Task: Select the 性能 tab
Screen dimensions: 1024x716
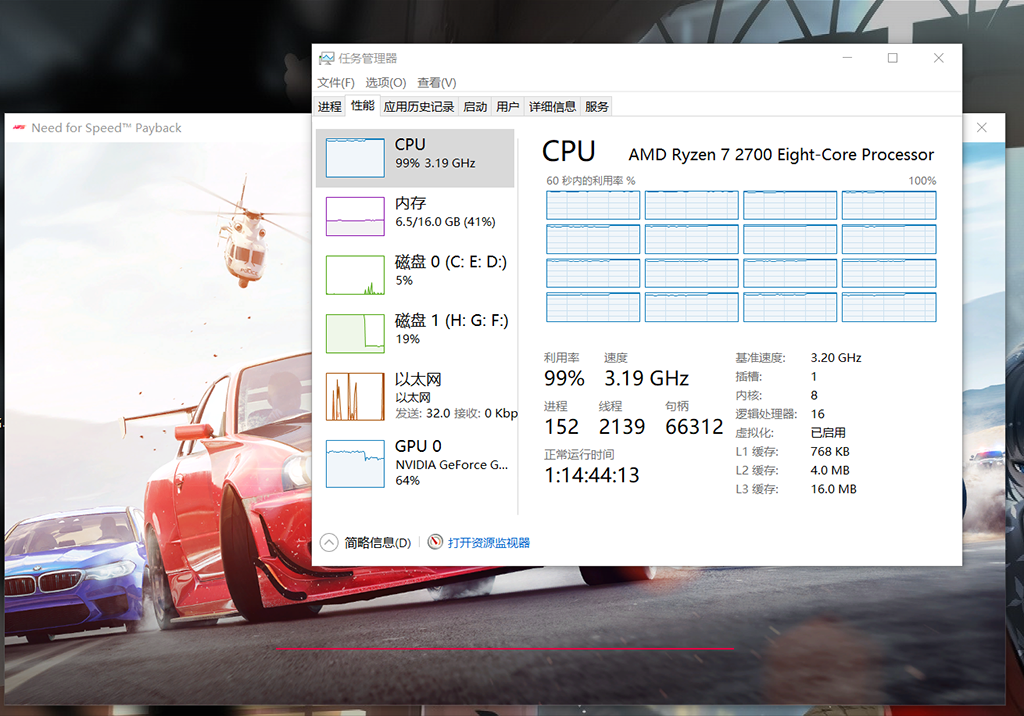Action: pos(362,105)
